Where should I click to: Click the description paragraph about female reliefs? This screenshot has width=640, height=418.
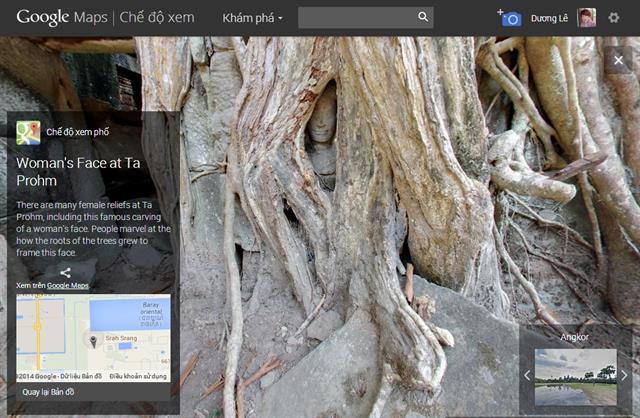pyautogui.click(x=93, y=229)
